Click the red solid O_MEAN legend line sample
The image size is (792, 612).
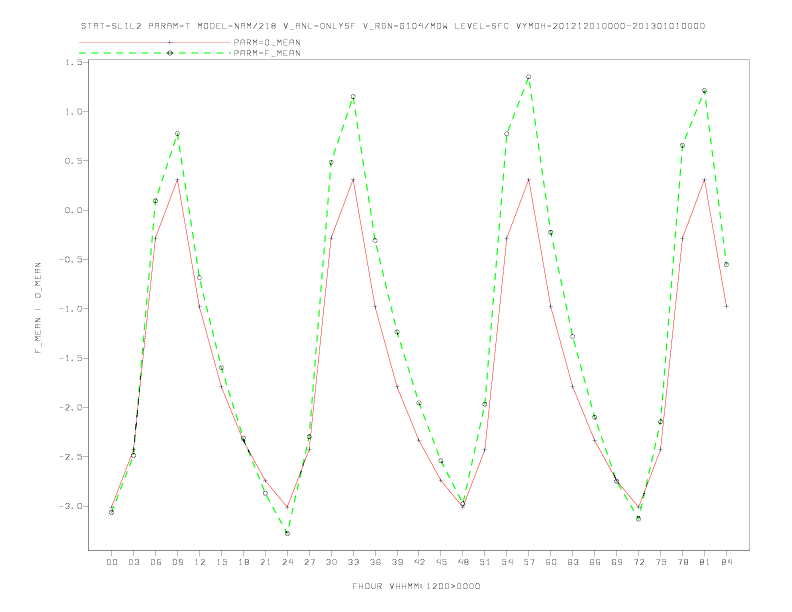[155, 42]
